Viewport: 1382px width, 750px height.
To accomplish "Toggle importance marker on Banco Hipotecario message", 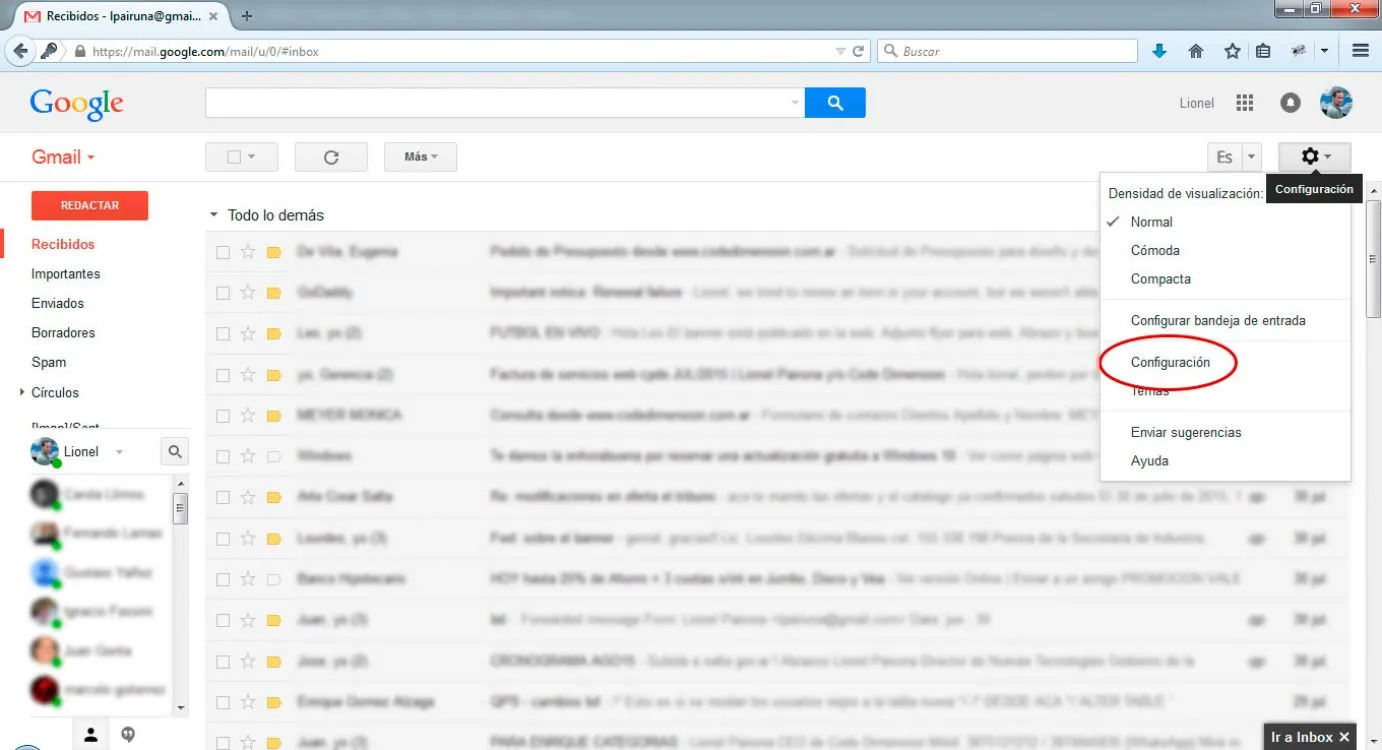I will 274,579.
